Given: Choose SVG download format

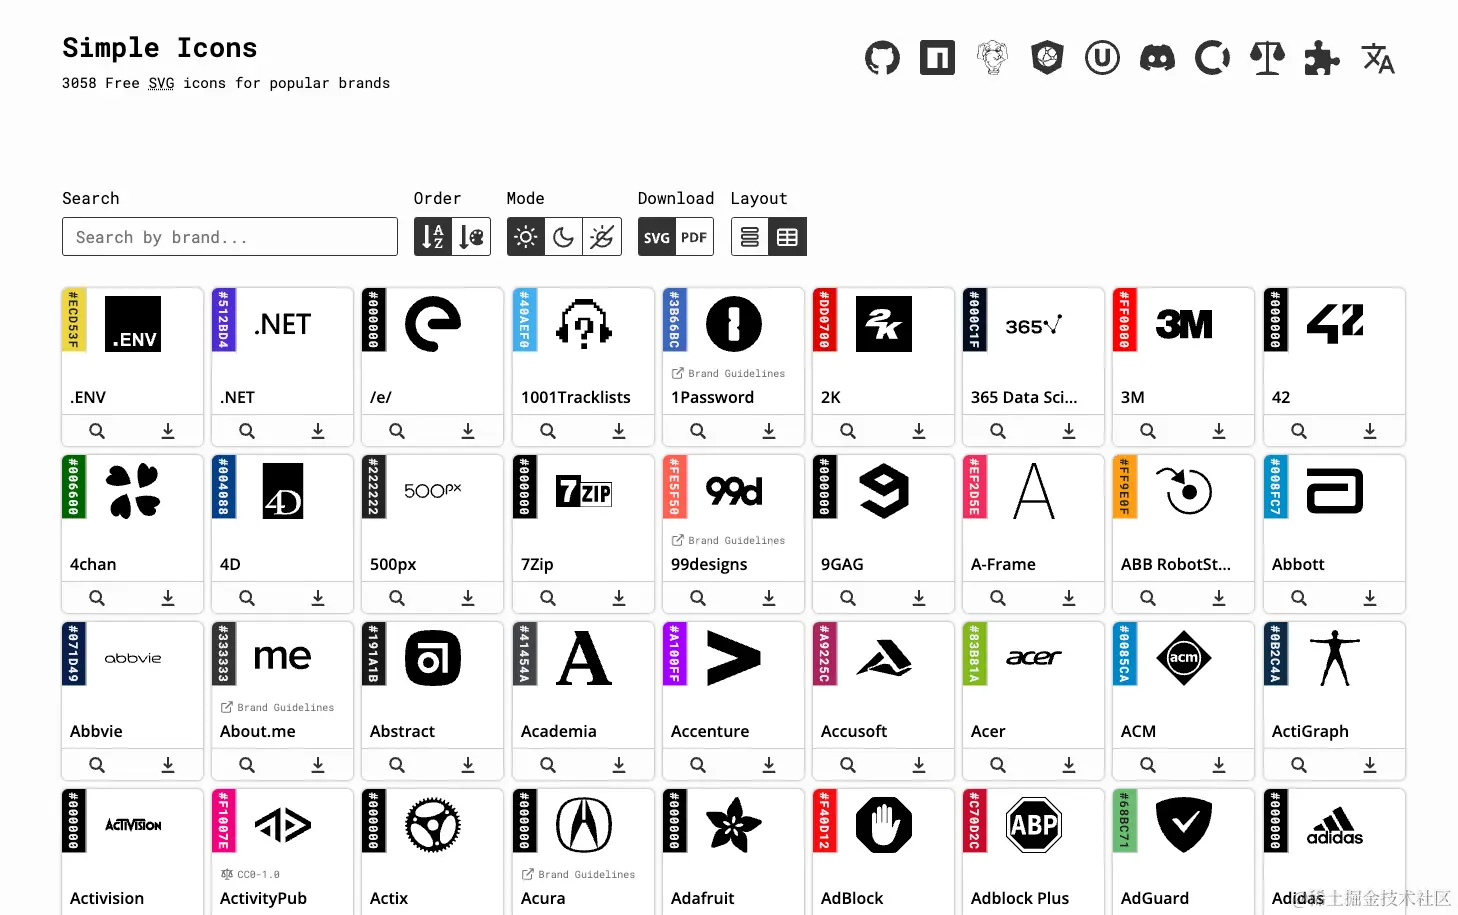Looking at the screenshot, I should [x=657, y=237].
